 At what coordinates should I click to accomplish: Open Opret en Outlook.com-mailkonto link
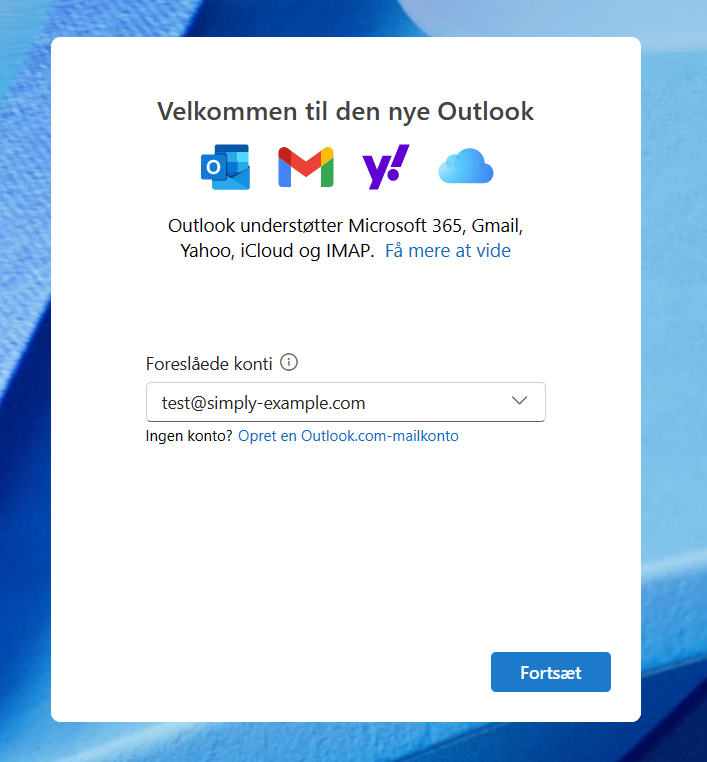[x=348, y=436]
